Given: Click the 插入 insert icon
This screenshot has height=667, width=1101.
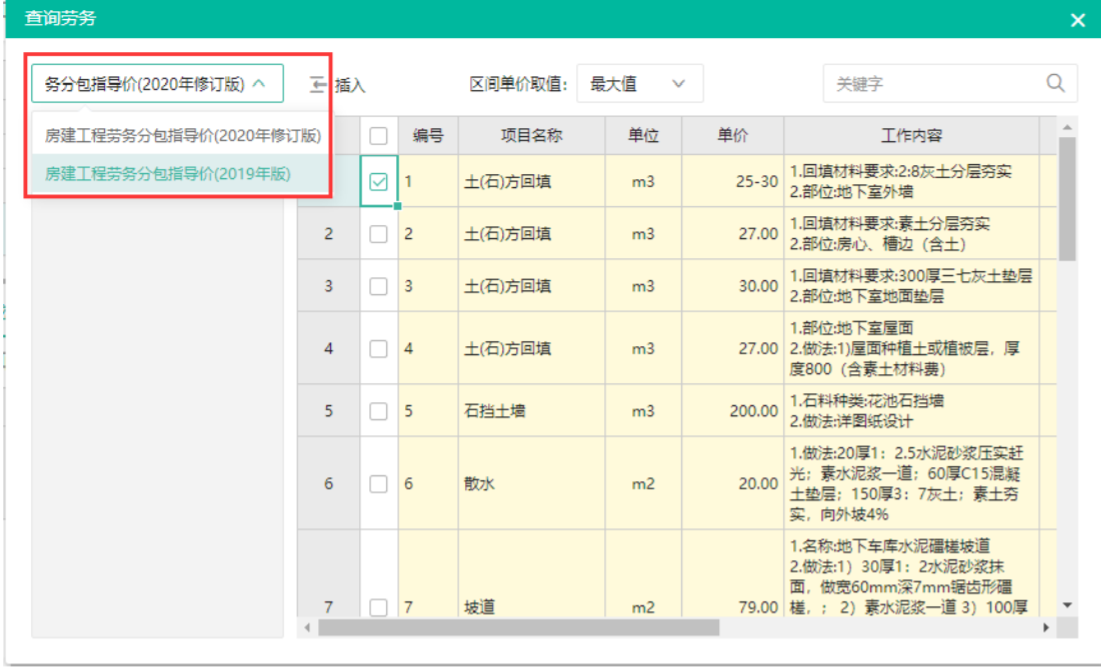Looking at the screenshot, I should 318,85.
